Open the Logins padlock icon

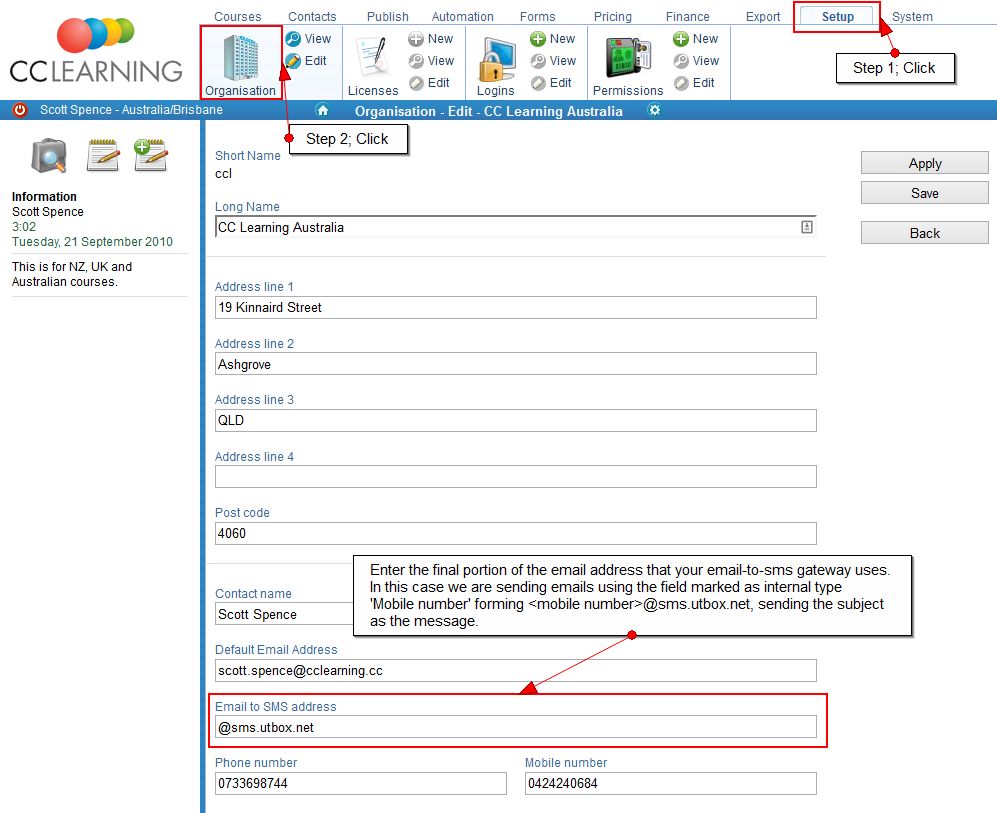tap(496, 60)
